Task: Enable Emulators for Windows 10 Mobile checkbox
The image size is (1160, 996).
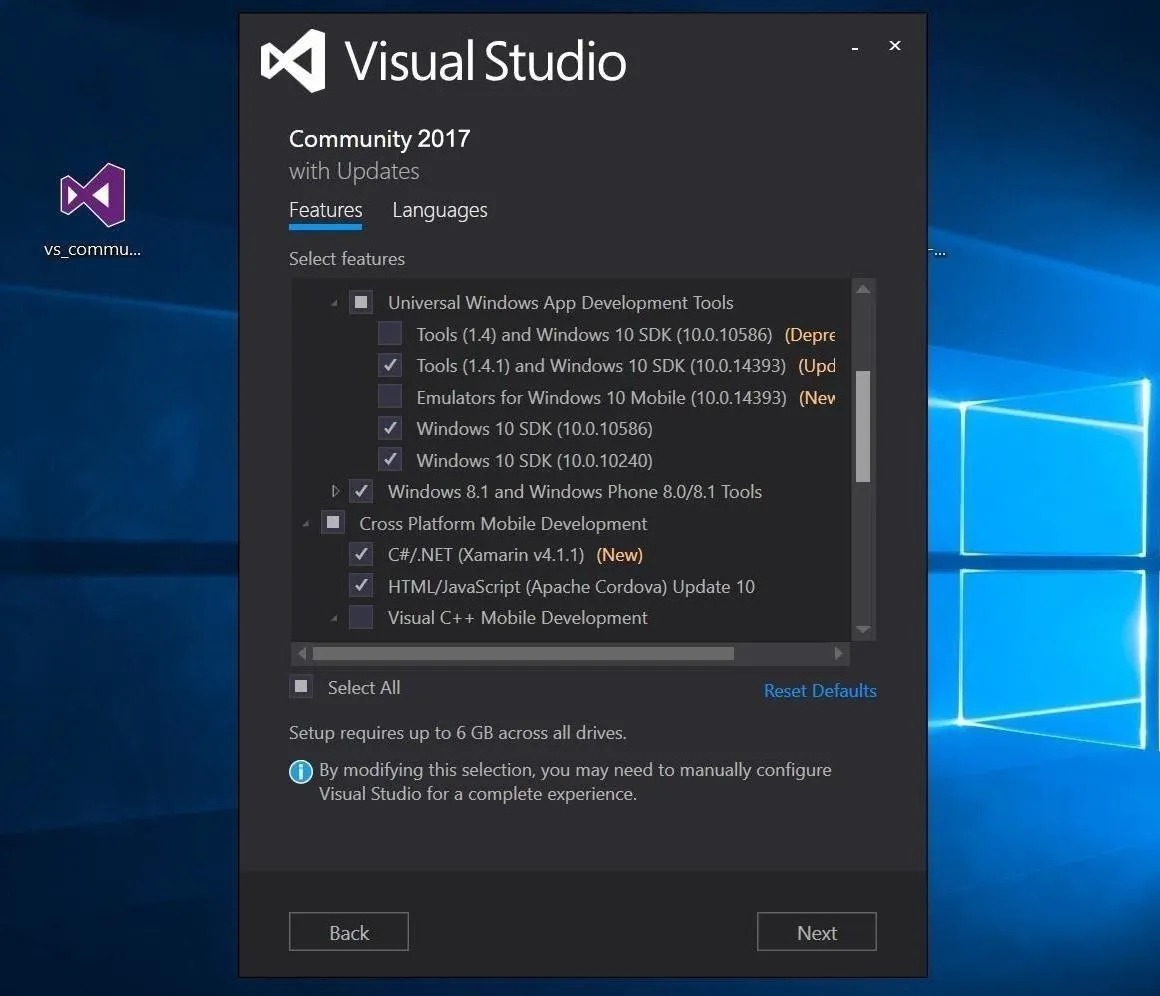Action: coord(390,397)
